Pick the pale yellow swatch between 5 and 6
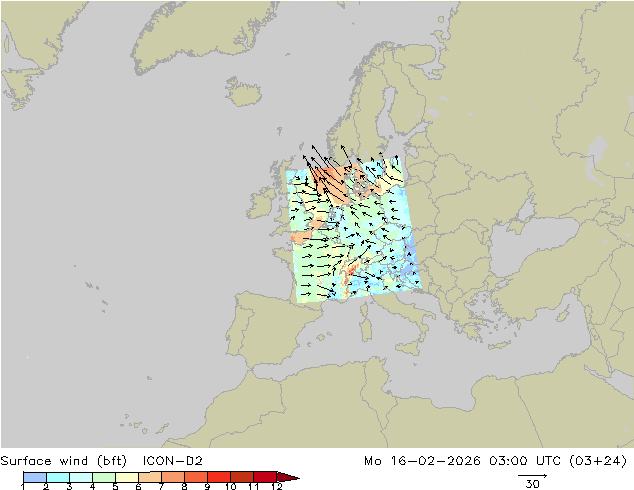The image size is (634, 490). [x=127, y=477]
